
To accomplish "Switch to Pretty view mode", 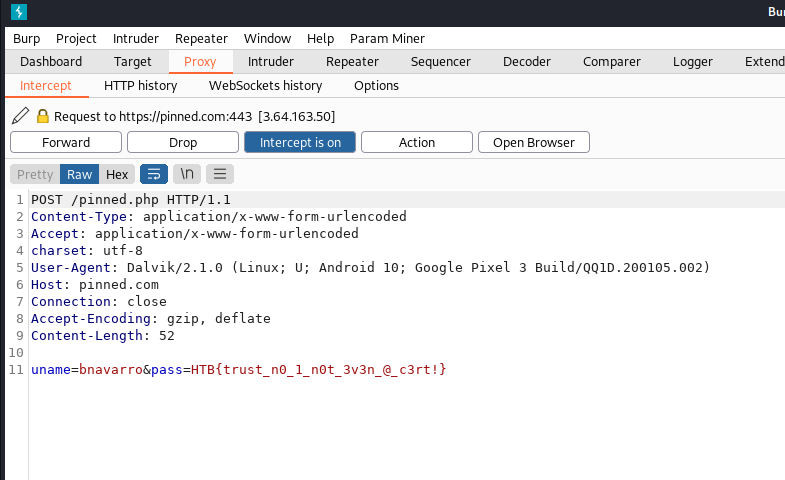I will click(35, 174).
